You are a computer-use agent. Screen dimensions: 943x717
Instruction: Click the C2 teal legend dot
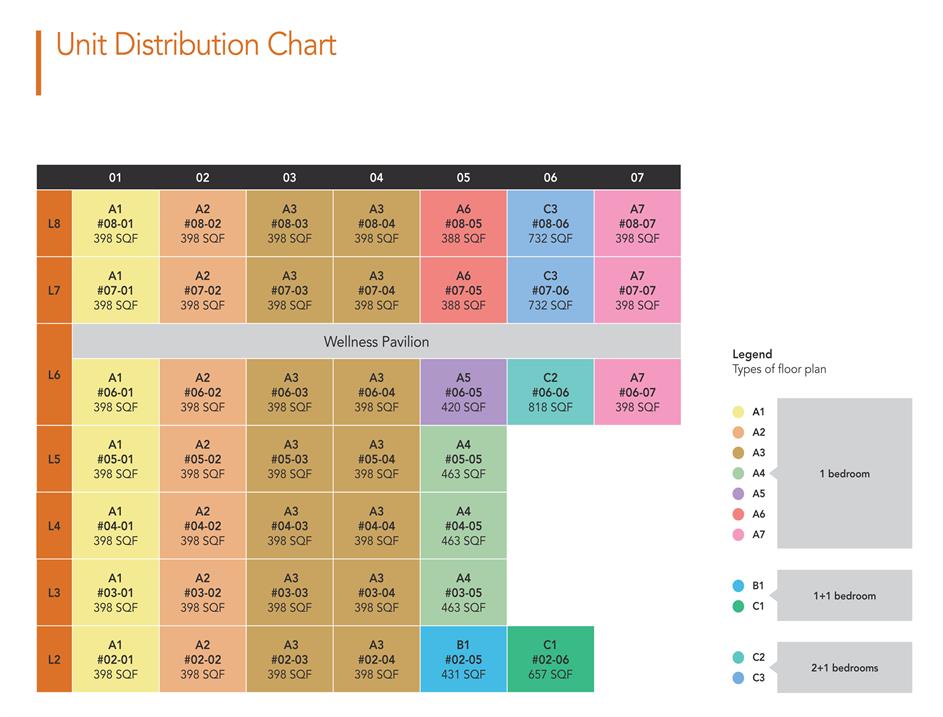coord(738,657)
